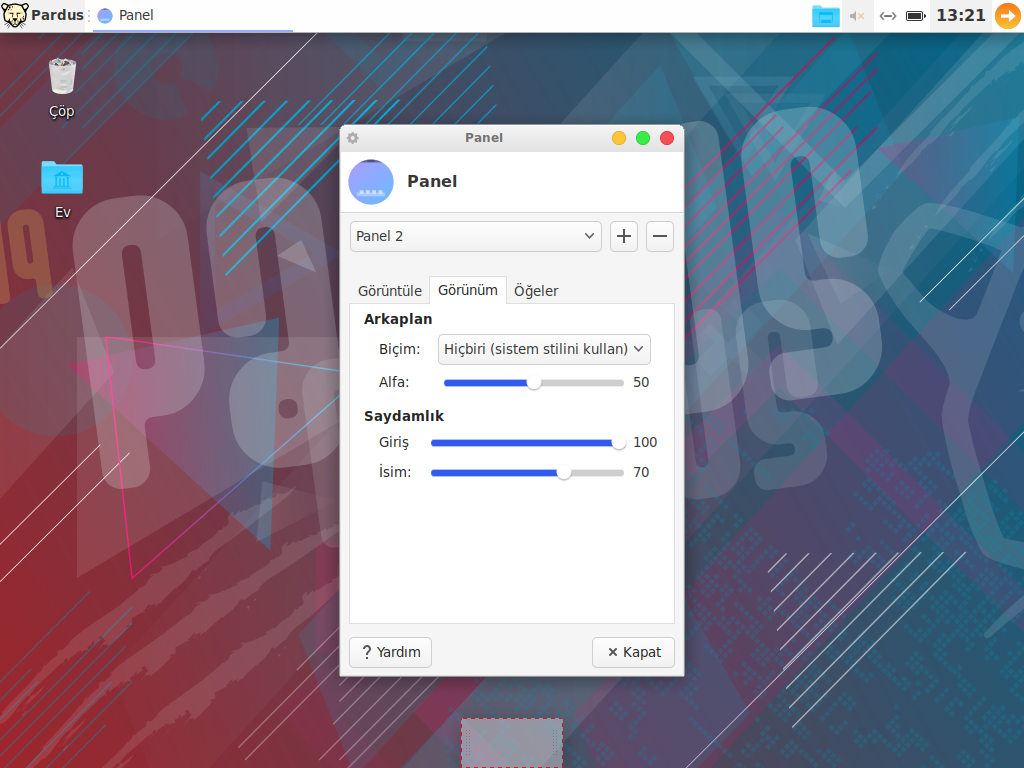The width and height of the screenshot is (1024, 768).
Task: Close the Panel dialog with red button
Action: [667, 138]
